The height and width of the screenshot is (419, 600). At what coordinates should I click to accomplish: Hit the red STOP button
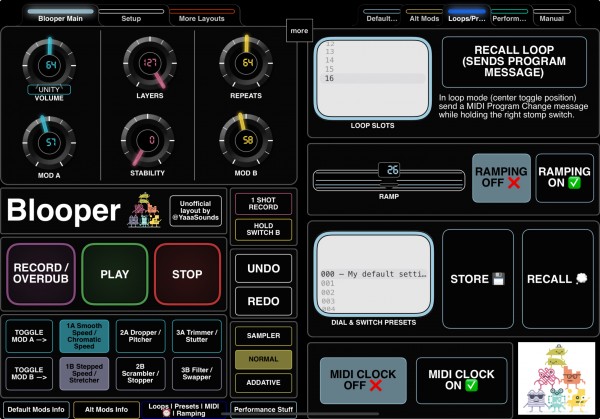coord(187,274)
